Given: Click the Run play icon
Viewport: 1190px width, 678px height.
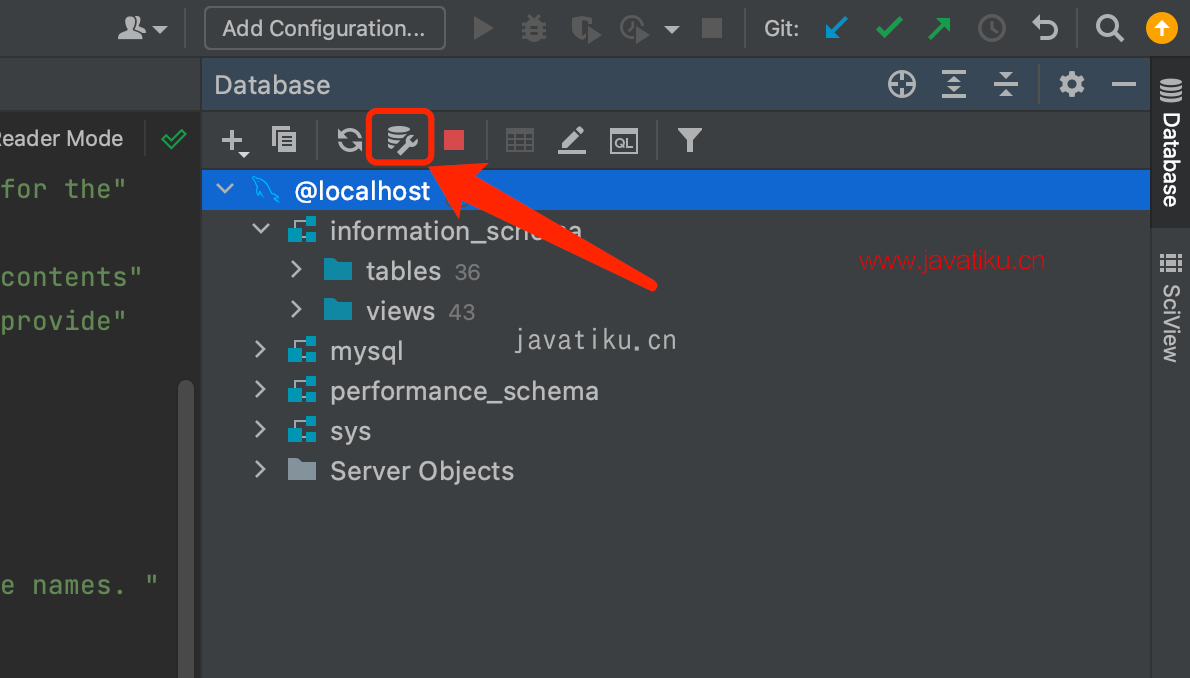Looking at the screenshot, I should pyautogui.click(x=483, y=29).
